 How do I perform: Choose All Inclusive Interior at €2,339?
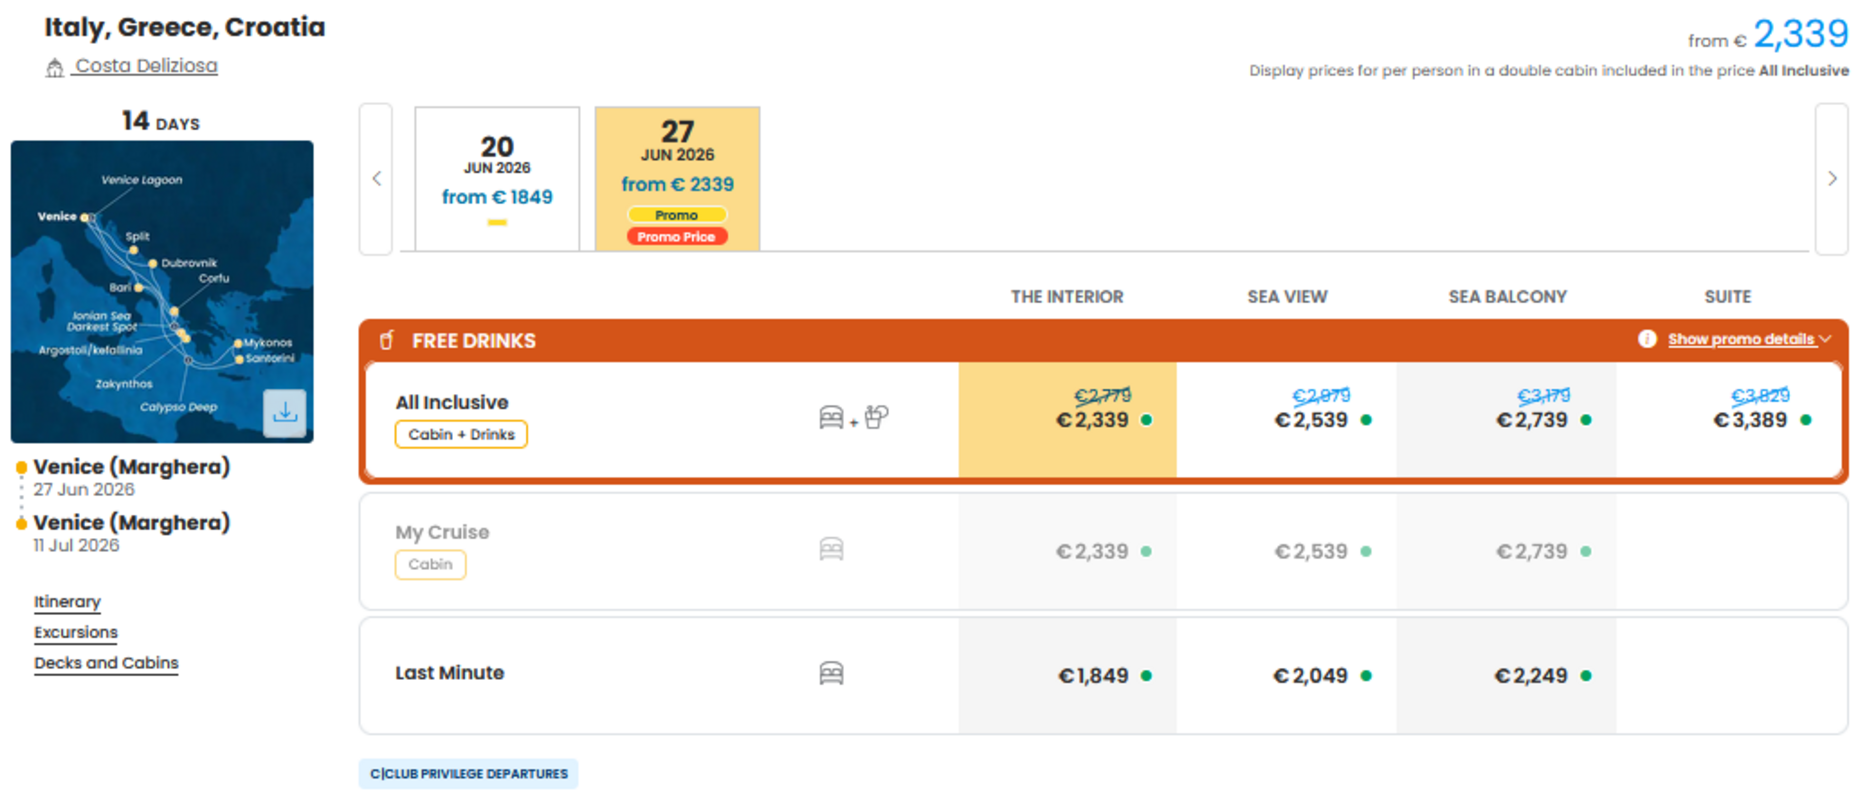coord(1067,420)
